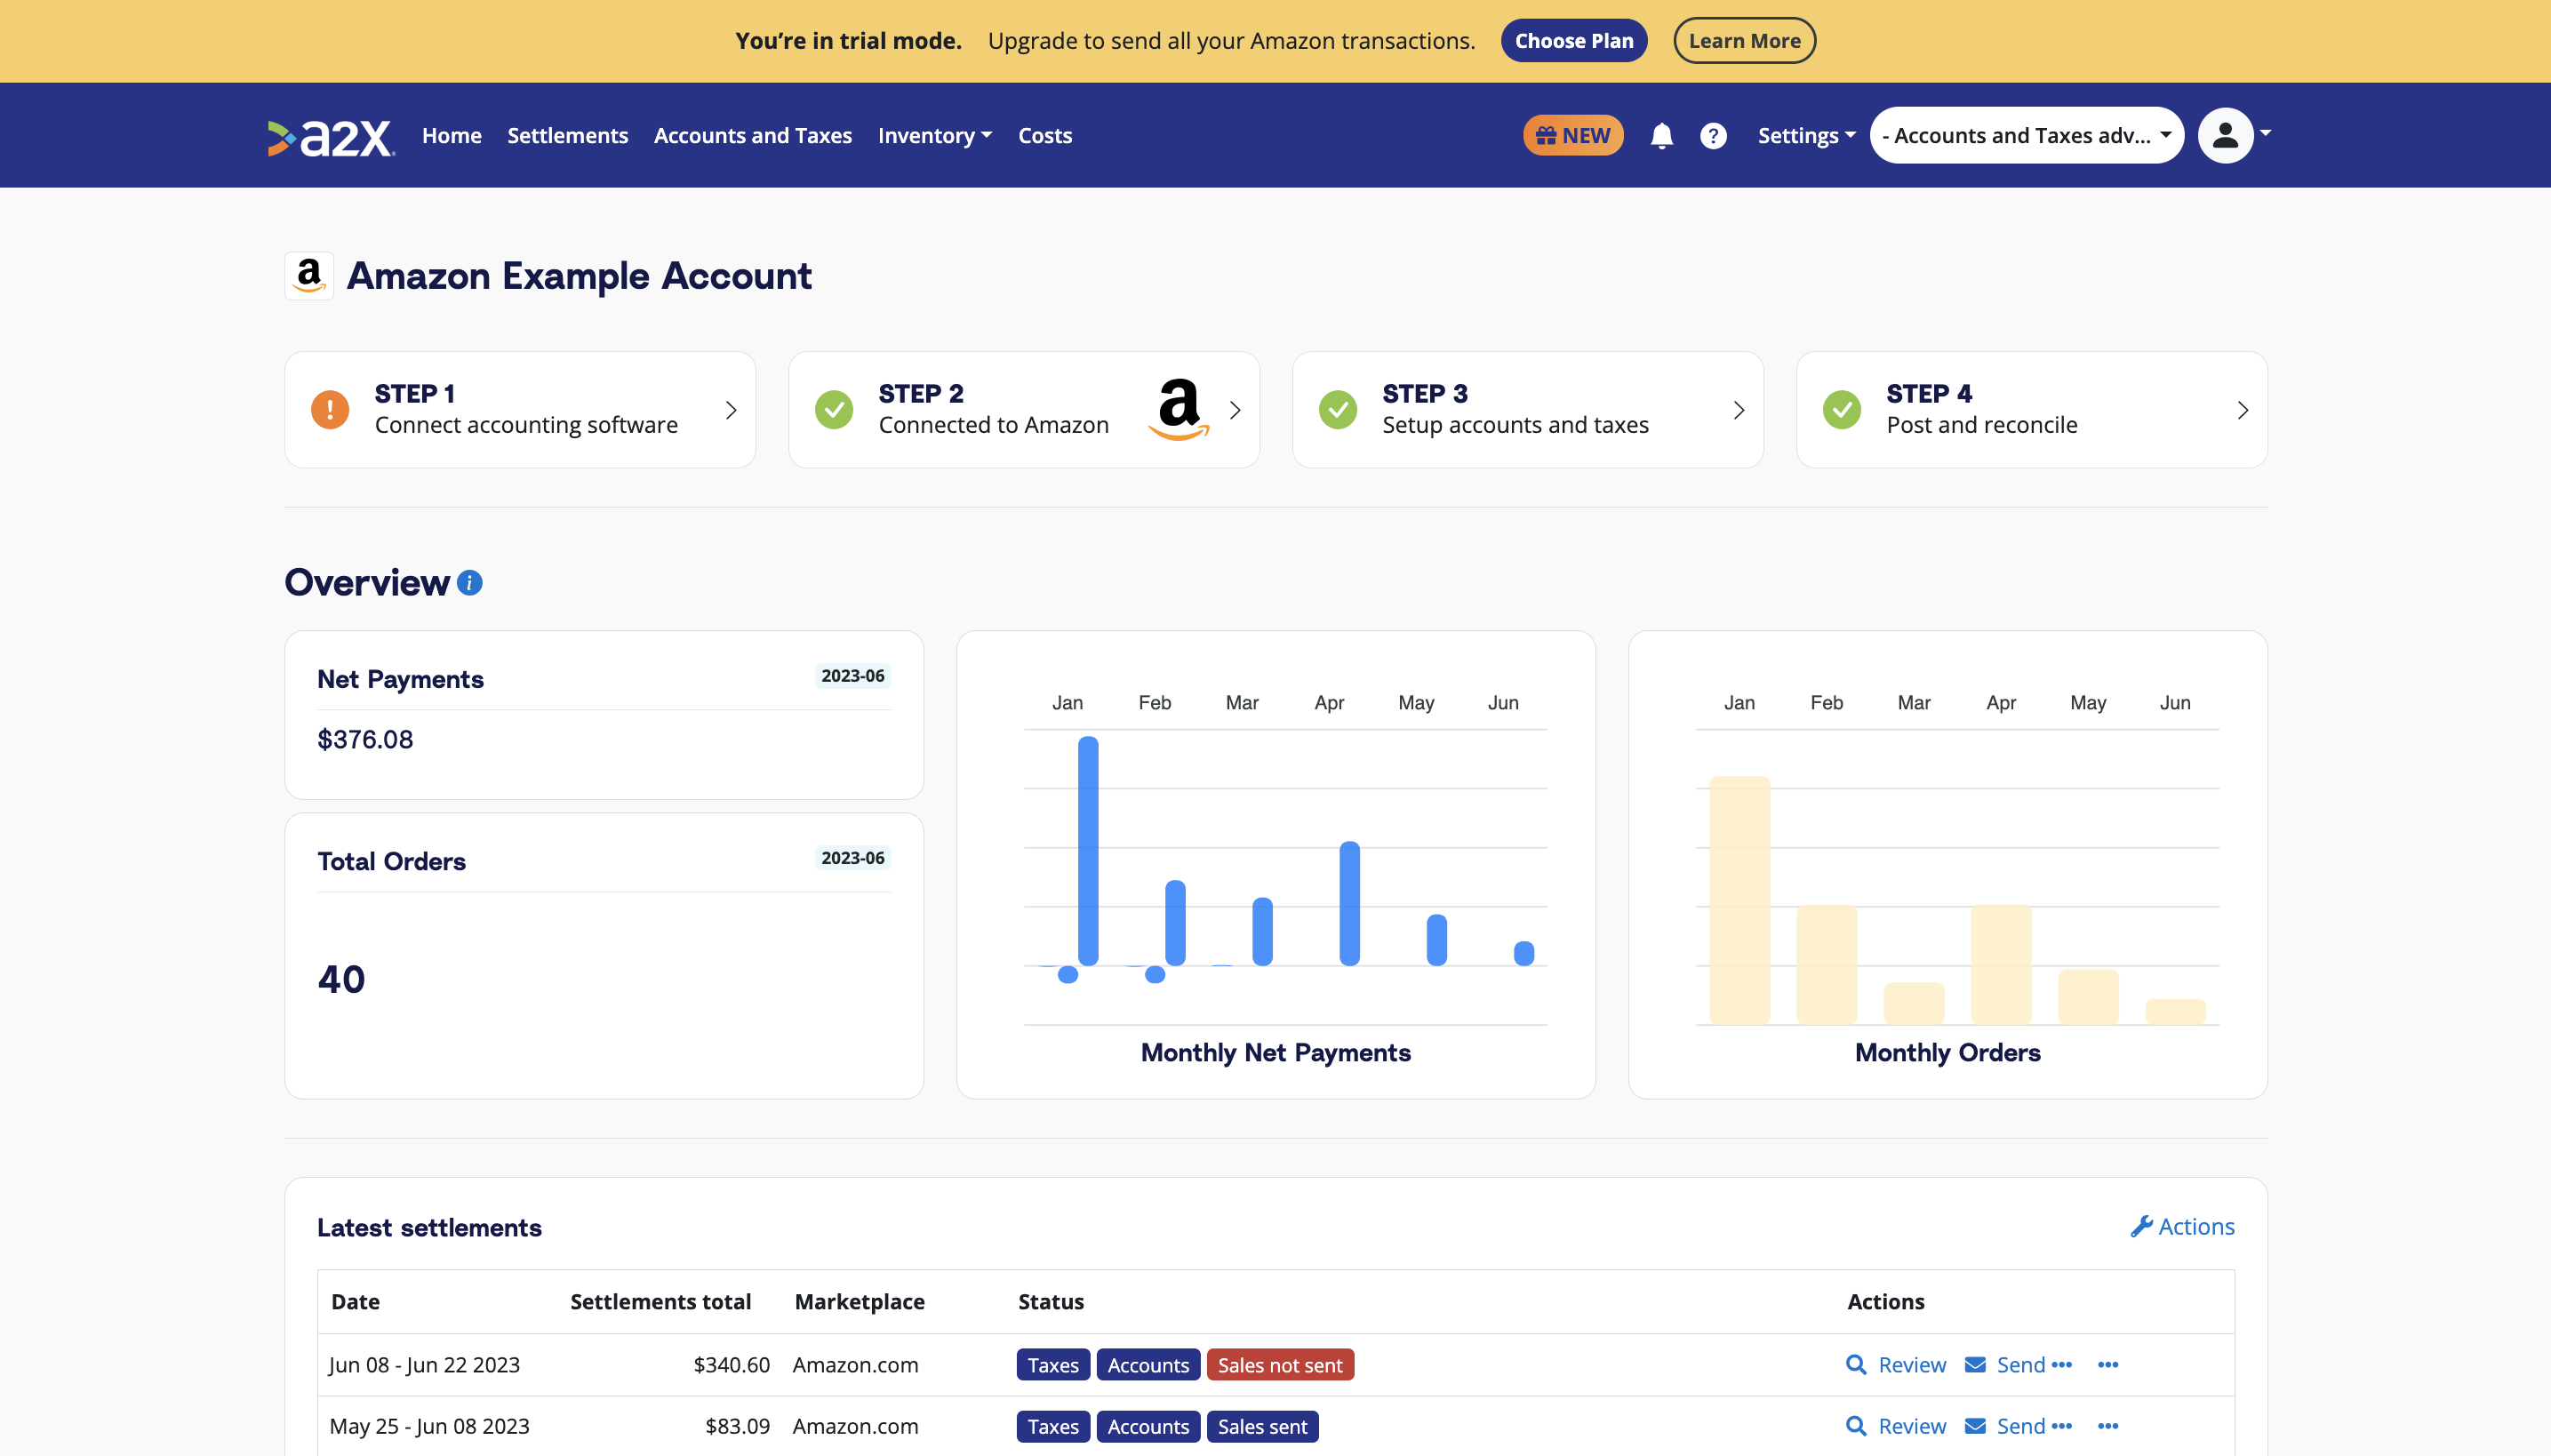Click the Status column header
2551x1456 pixels.
tap(1050, 1302)
